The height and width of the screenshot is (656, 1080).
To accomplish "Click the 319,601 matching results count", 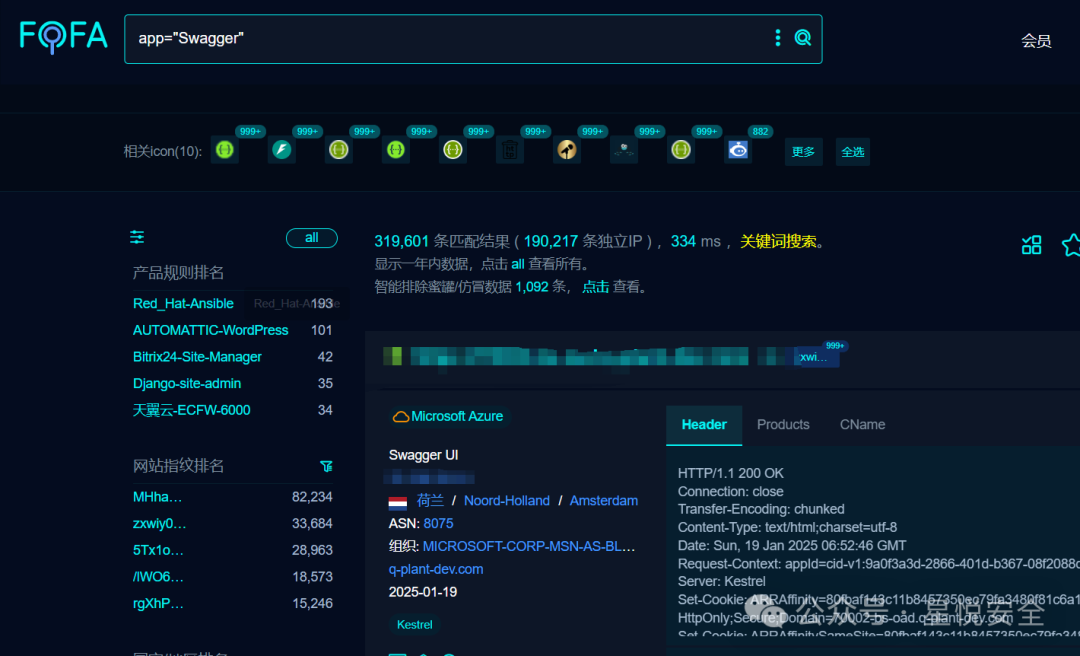I will click(402, 241).
